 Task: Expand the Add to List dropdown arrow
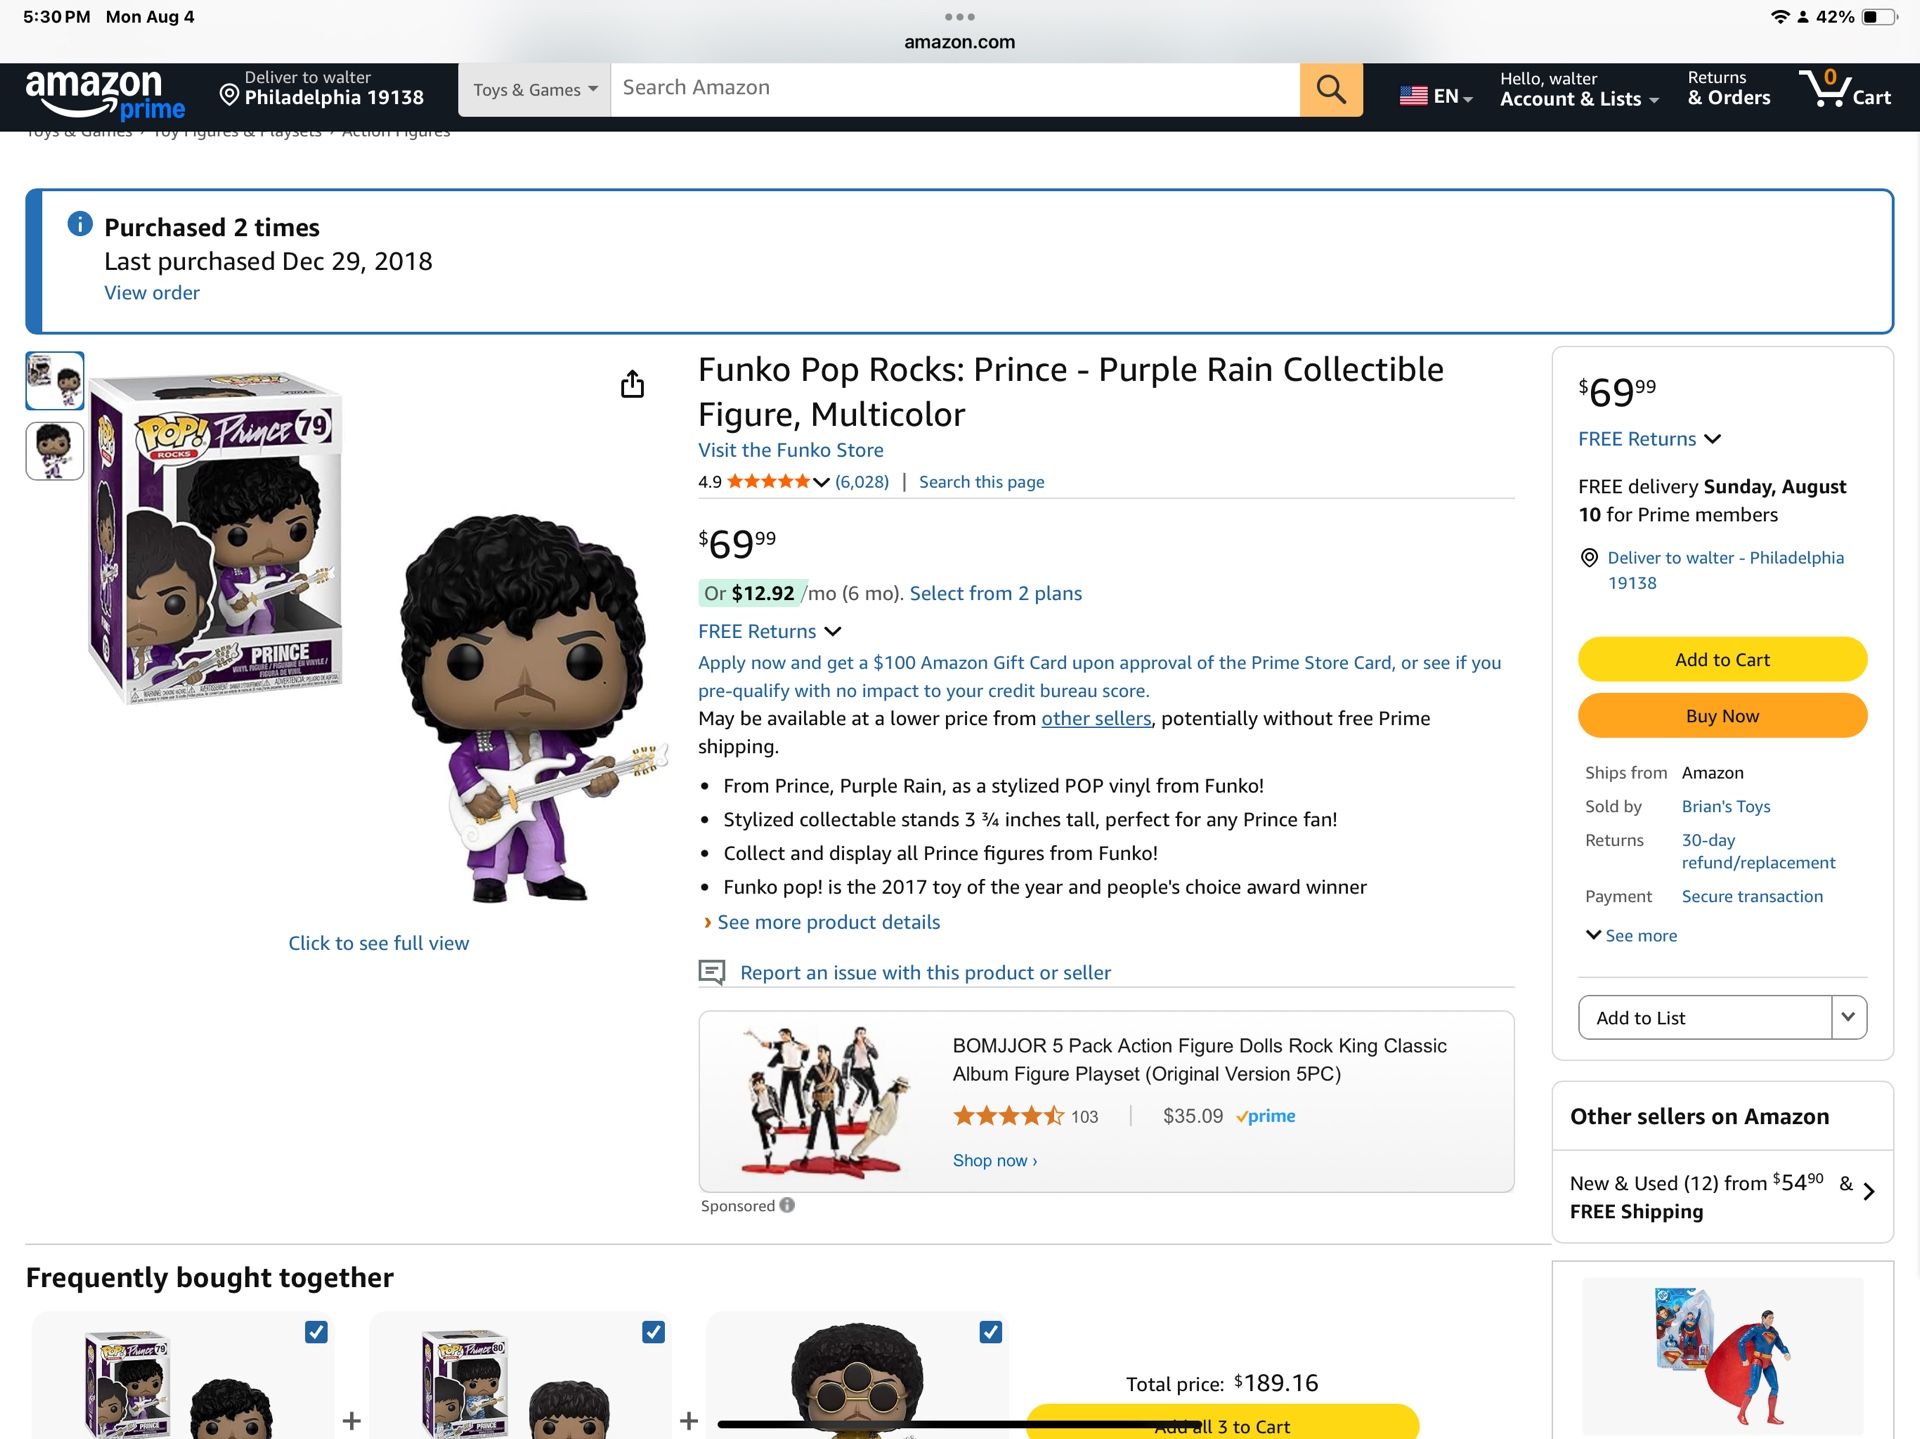click(1848, 1017)
